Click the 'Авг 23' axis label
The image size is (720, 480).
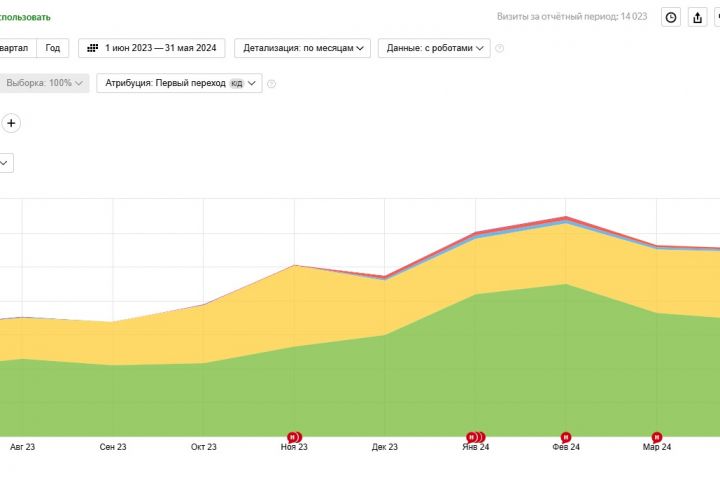tap(22, 447)
